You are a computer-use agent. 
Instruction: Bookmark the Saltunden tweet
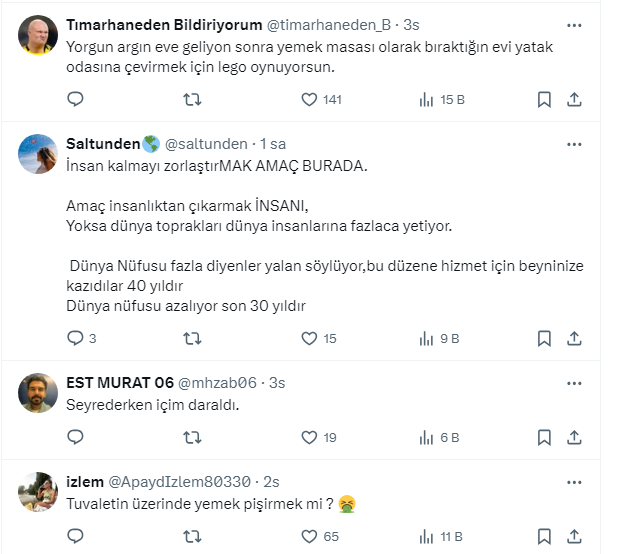[544, 338]
